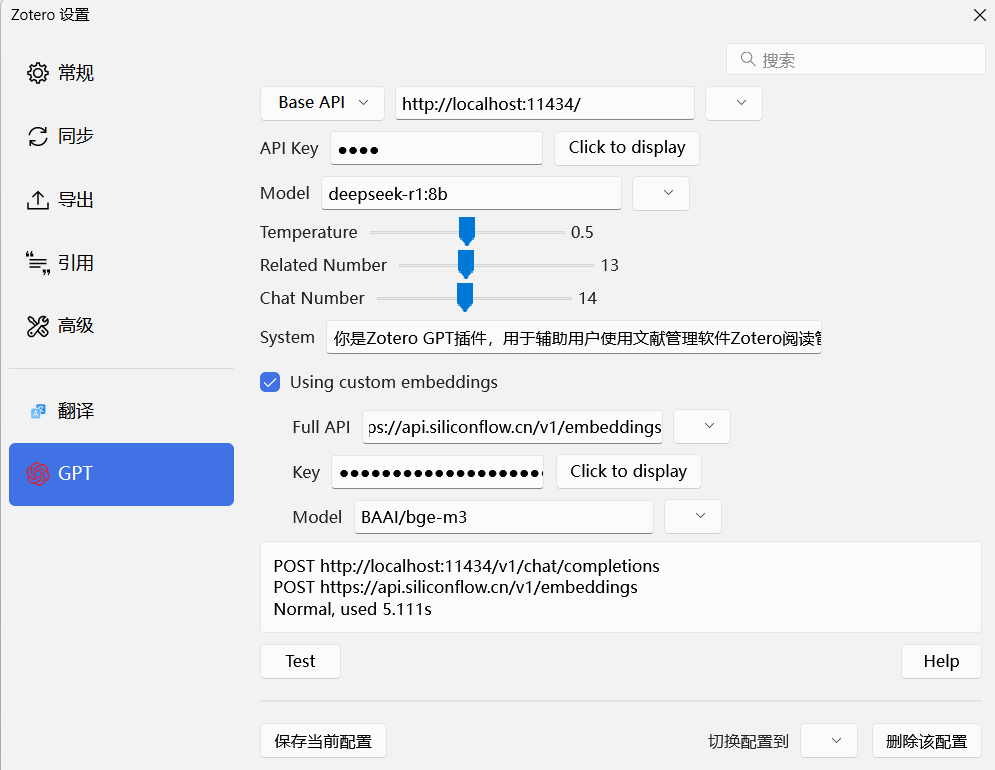Click the POST localhost chat/completions line
The height and width of the screenshot is (770, 995).
point(466,566)
